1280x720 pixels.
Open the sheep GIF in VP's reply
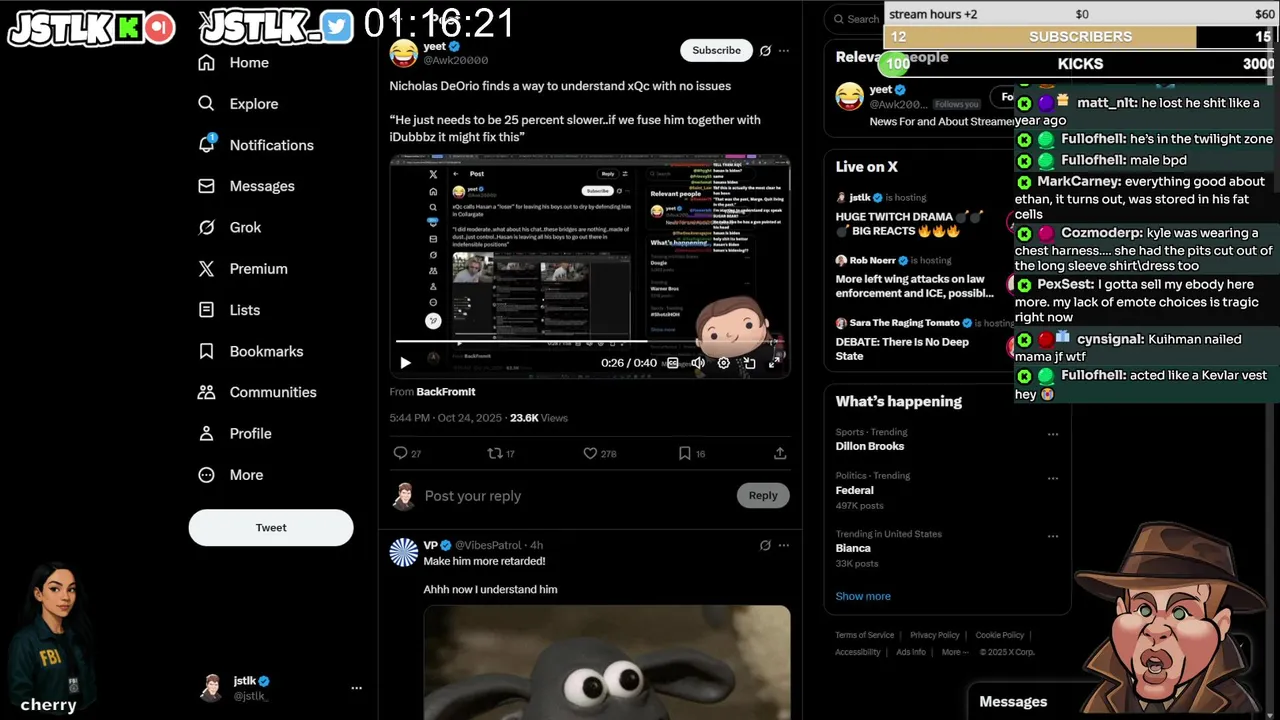pos(607,662)
